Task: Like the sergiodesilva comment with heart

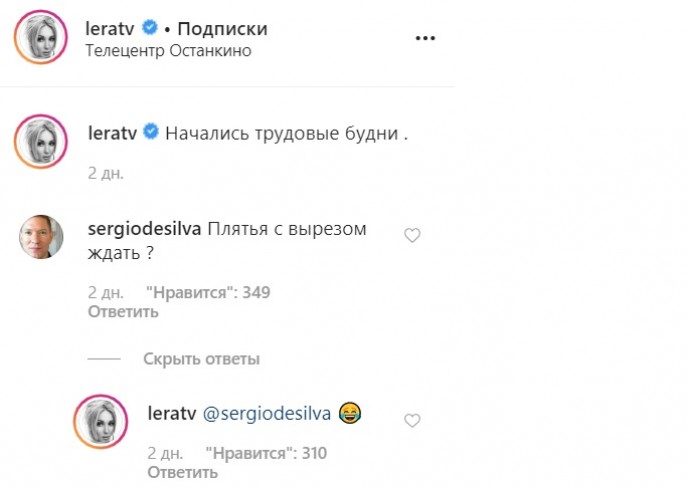Action: pos(411,235)
